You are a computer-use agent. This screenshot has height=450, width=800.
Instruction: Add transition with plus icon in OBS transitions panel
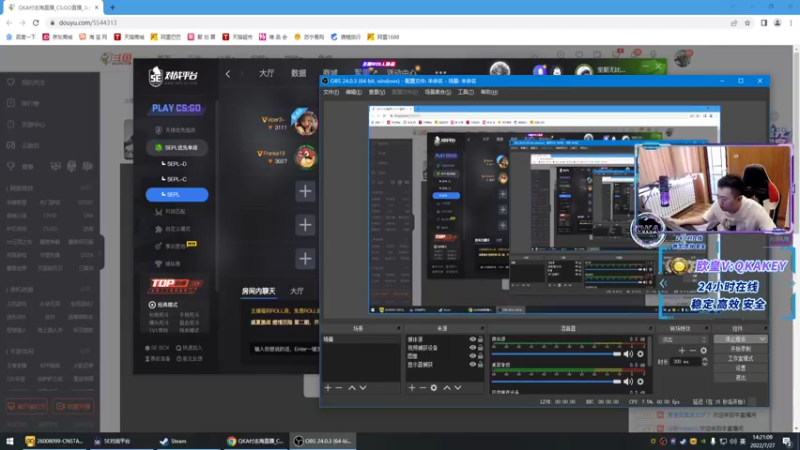[682, 351]
